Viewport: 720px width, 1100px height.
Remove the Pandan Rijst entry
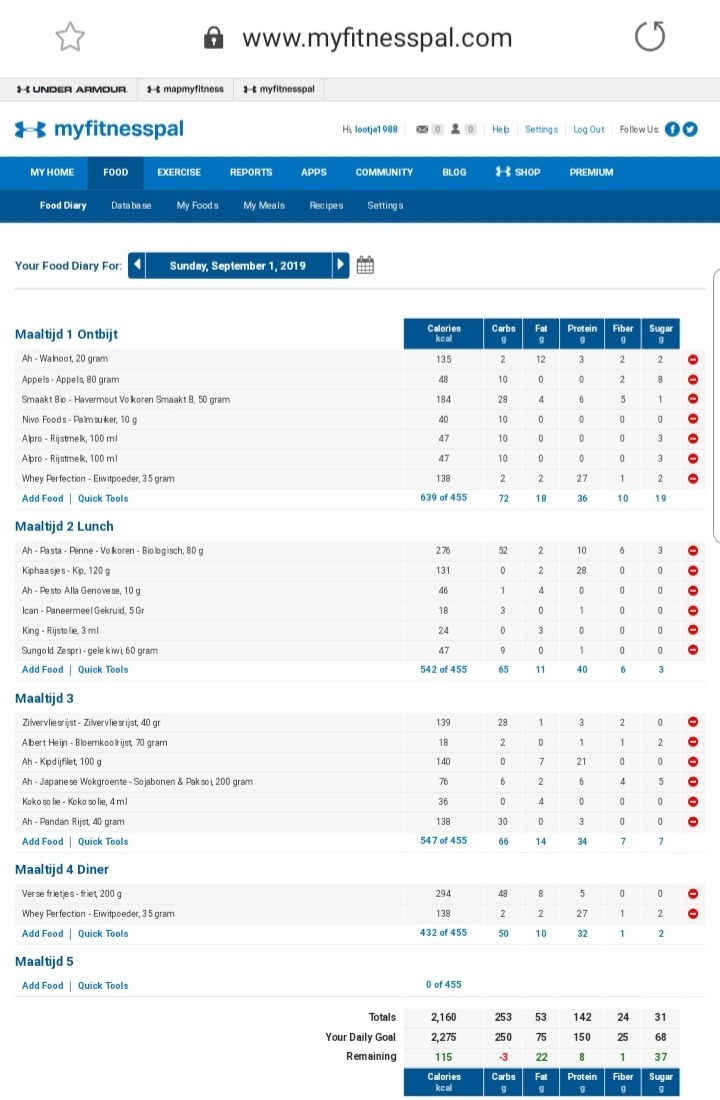click(693, 821)
